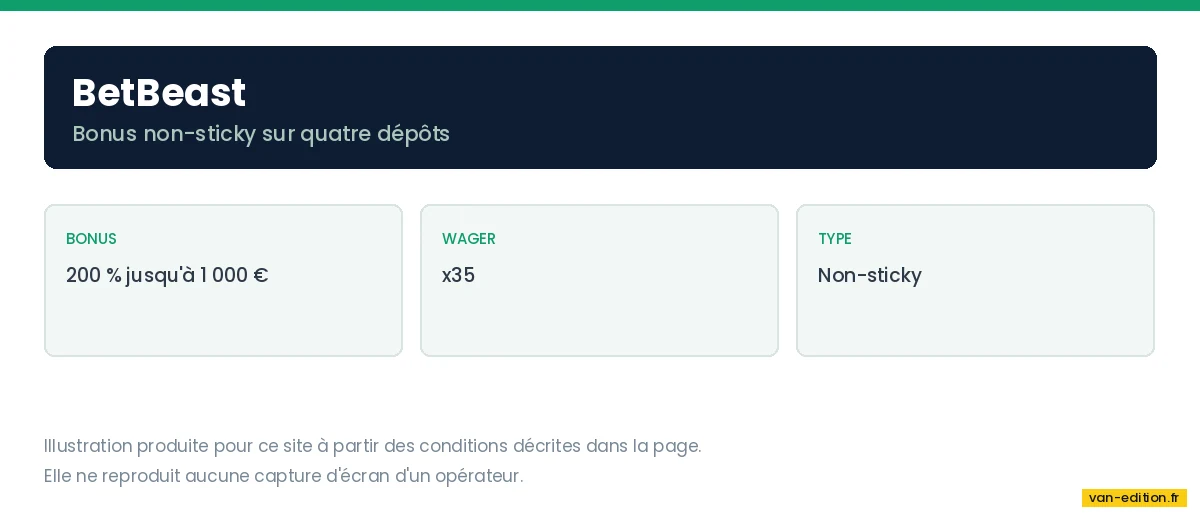Click the 200 % jusqu'à 1 000 € text

pos(167,275)
